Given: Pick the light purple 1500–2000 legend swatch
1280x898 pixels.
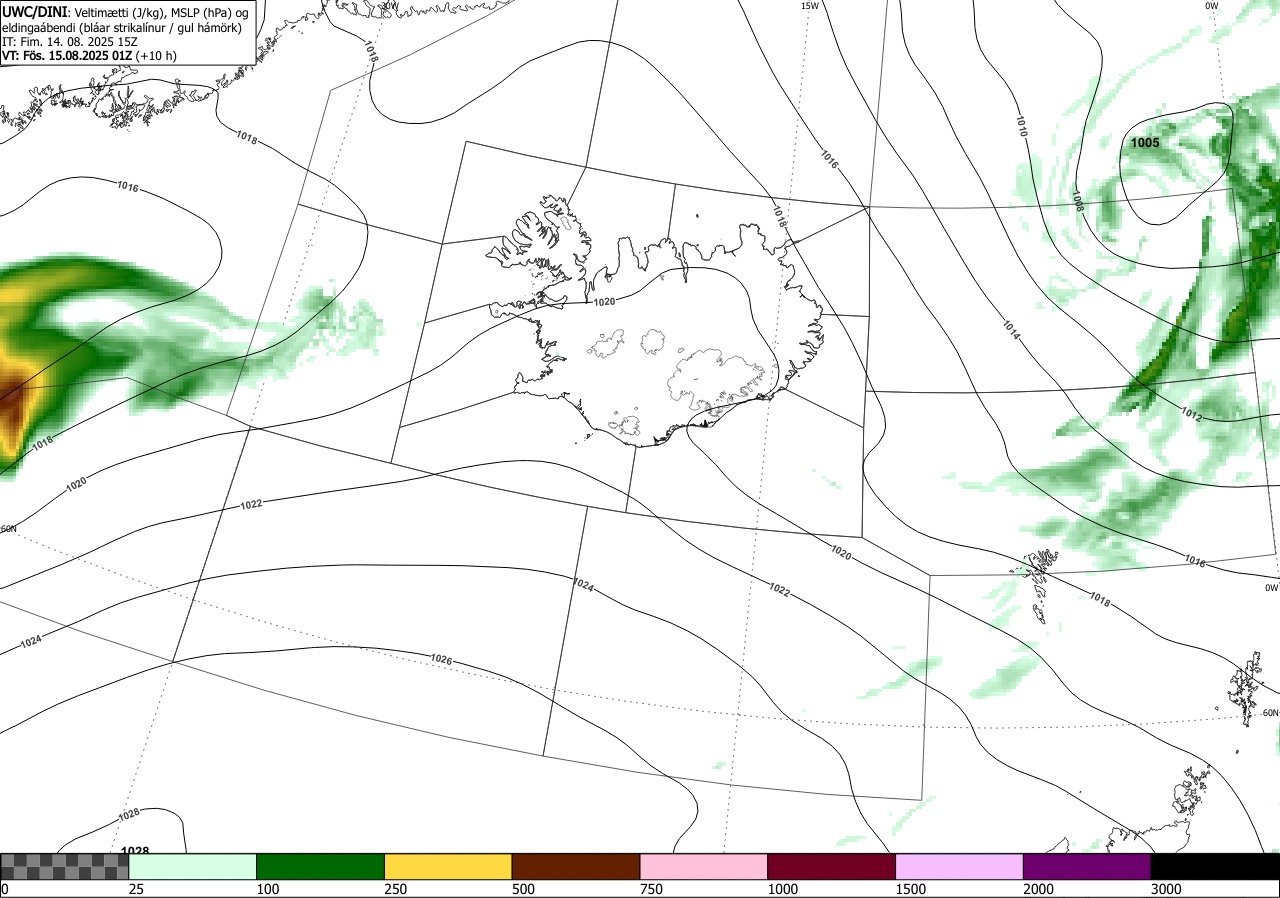Looking at the screenshot, I should click(x=959, y=866).
